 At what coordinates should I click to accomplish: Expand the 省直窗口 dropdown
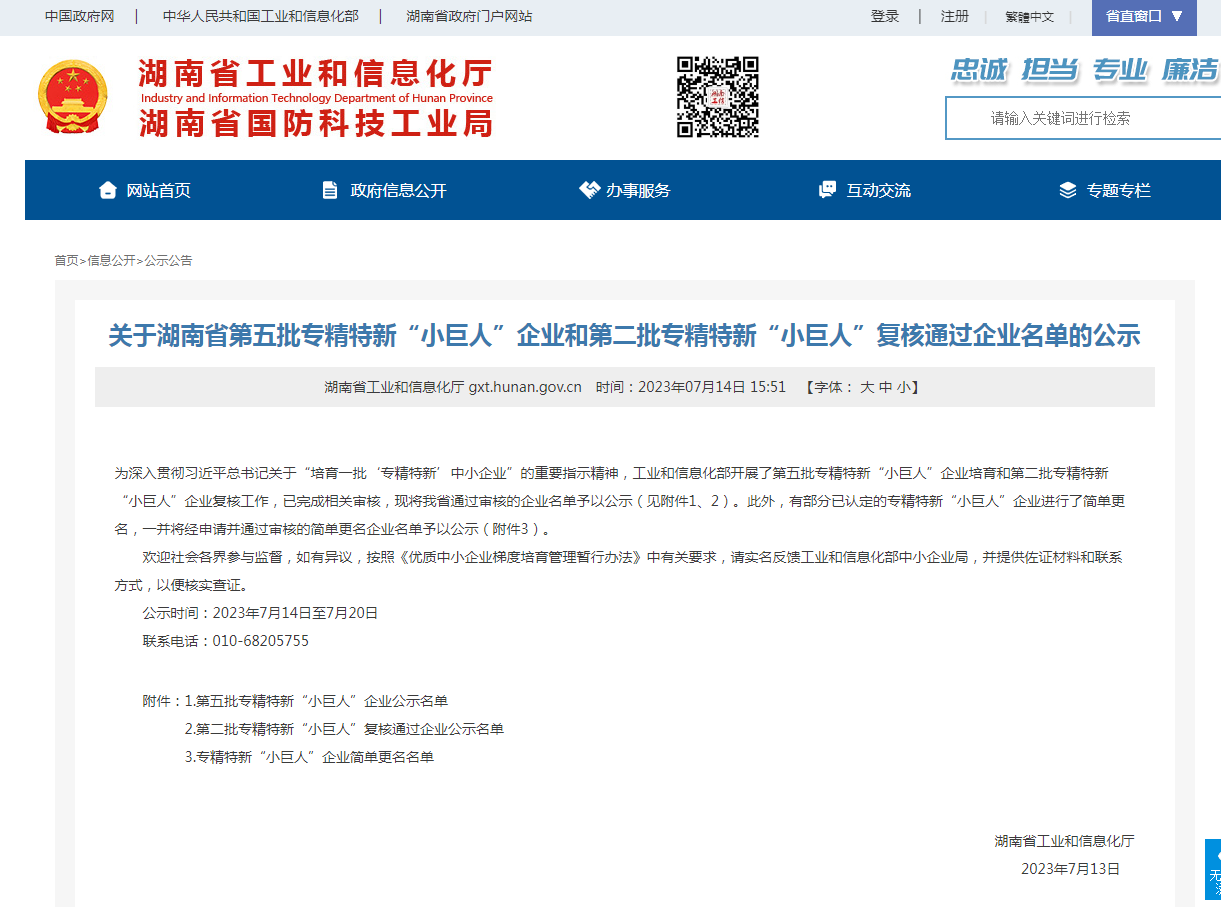[x=1144, y=16]
